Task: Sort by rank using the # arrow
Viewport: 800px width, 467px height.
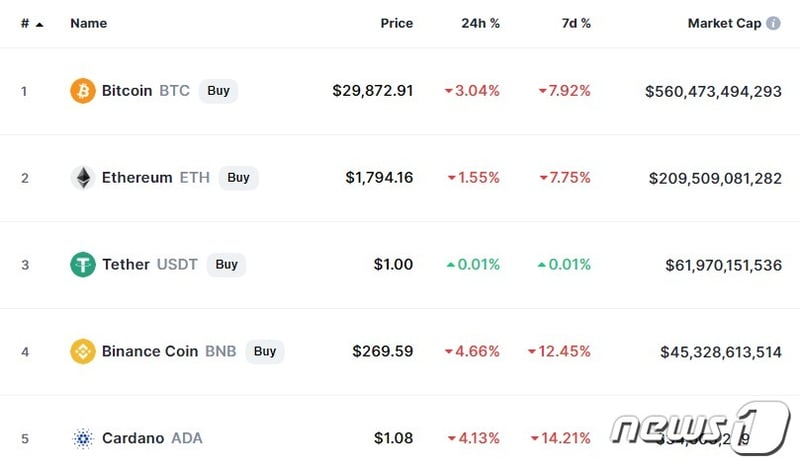Action: click(x=39, y=23)
